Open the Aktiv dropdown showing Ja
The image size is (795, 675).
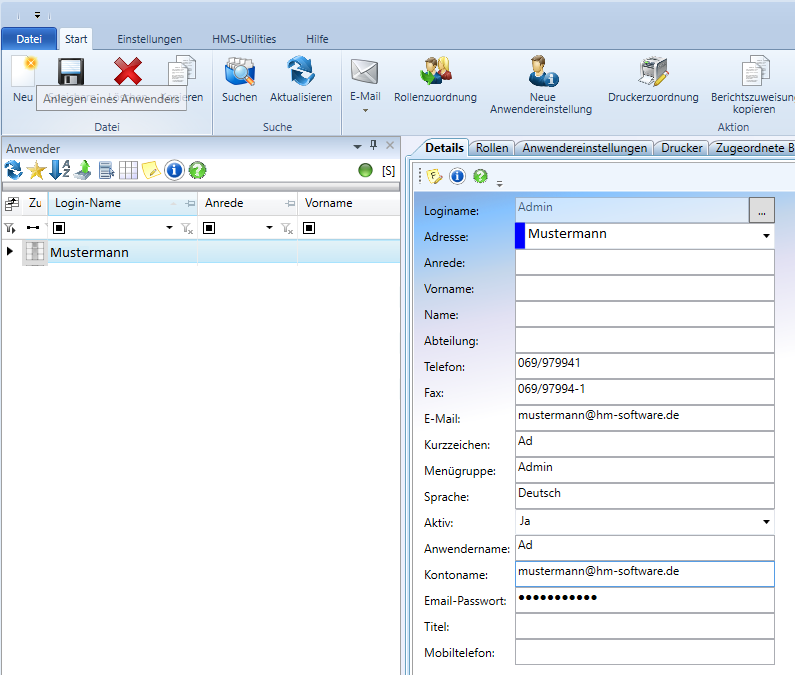[x=766, y=522]
